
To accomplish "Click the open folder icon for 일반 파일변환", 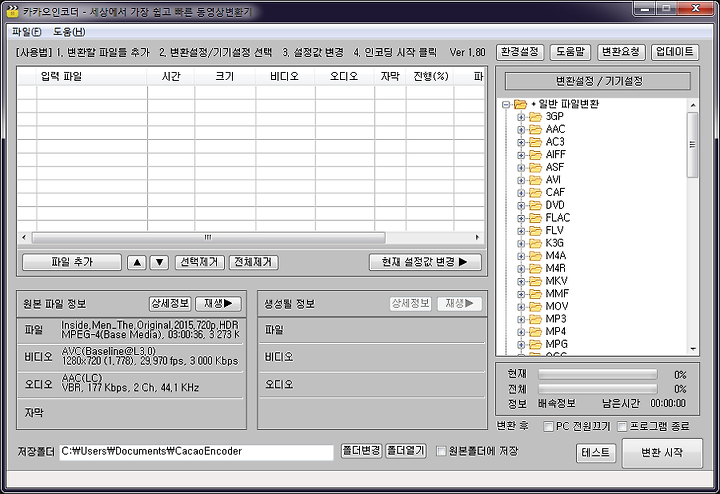I will (520, 104).
